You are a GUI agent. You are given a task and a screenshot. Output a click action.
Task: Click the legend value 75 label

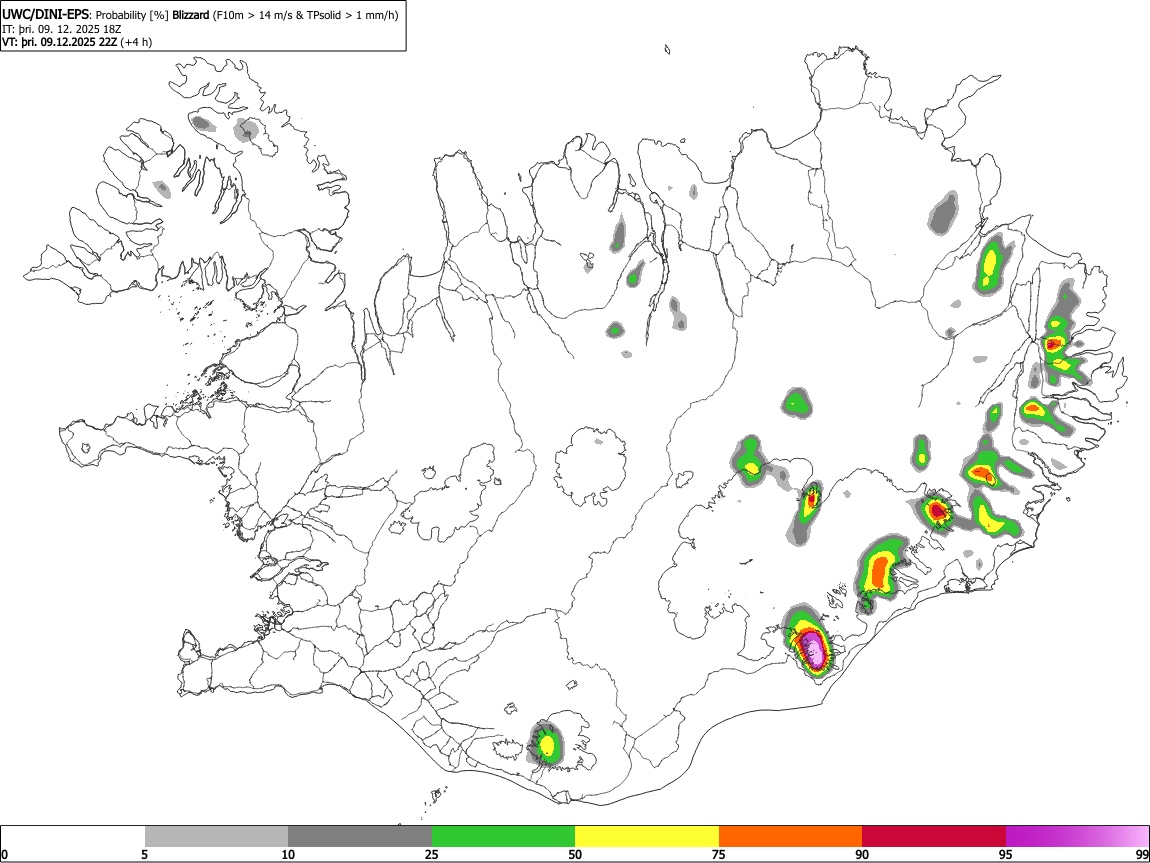pyautogui.click(x=719, y=854)
